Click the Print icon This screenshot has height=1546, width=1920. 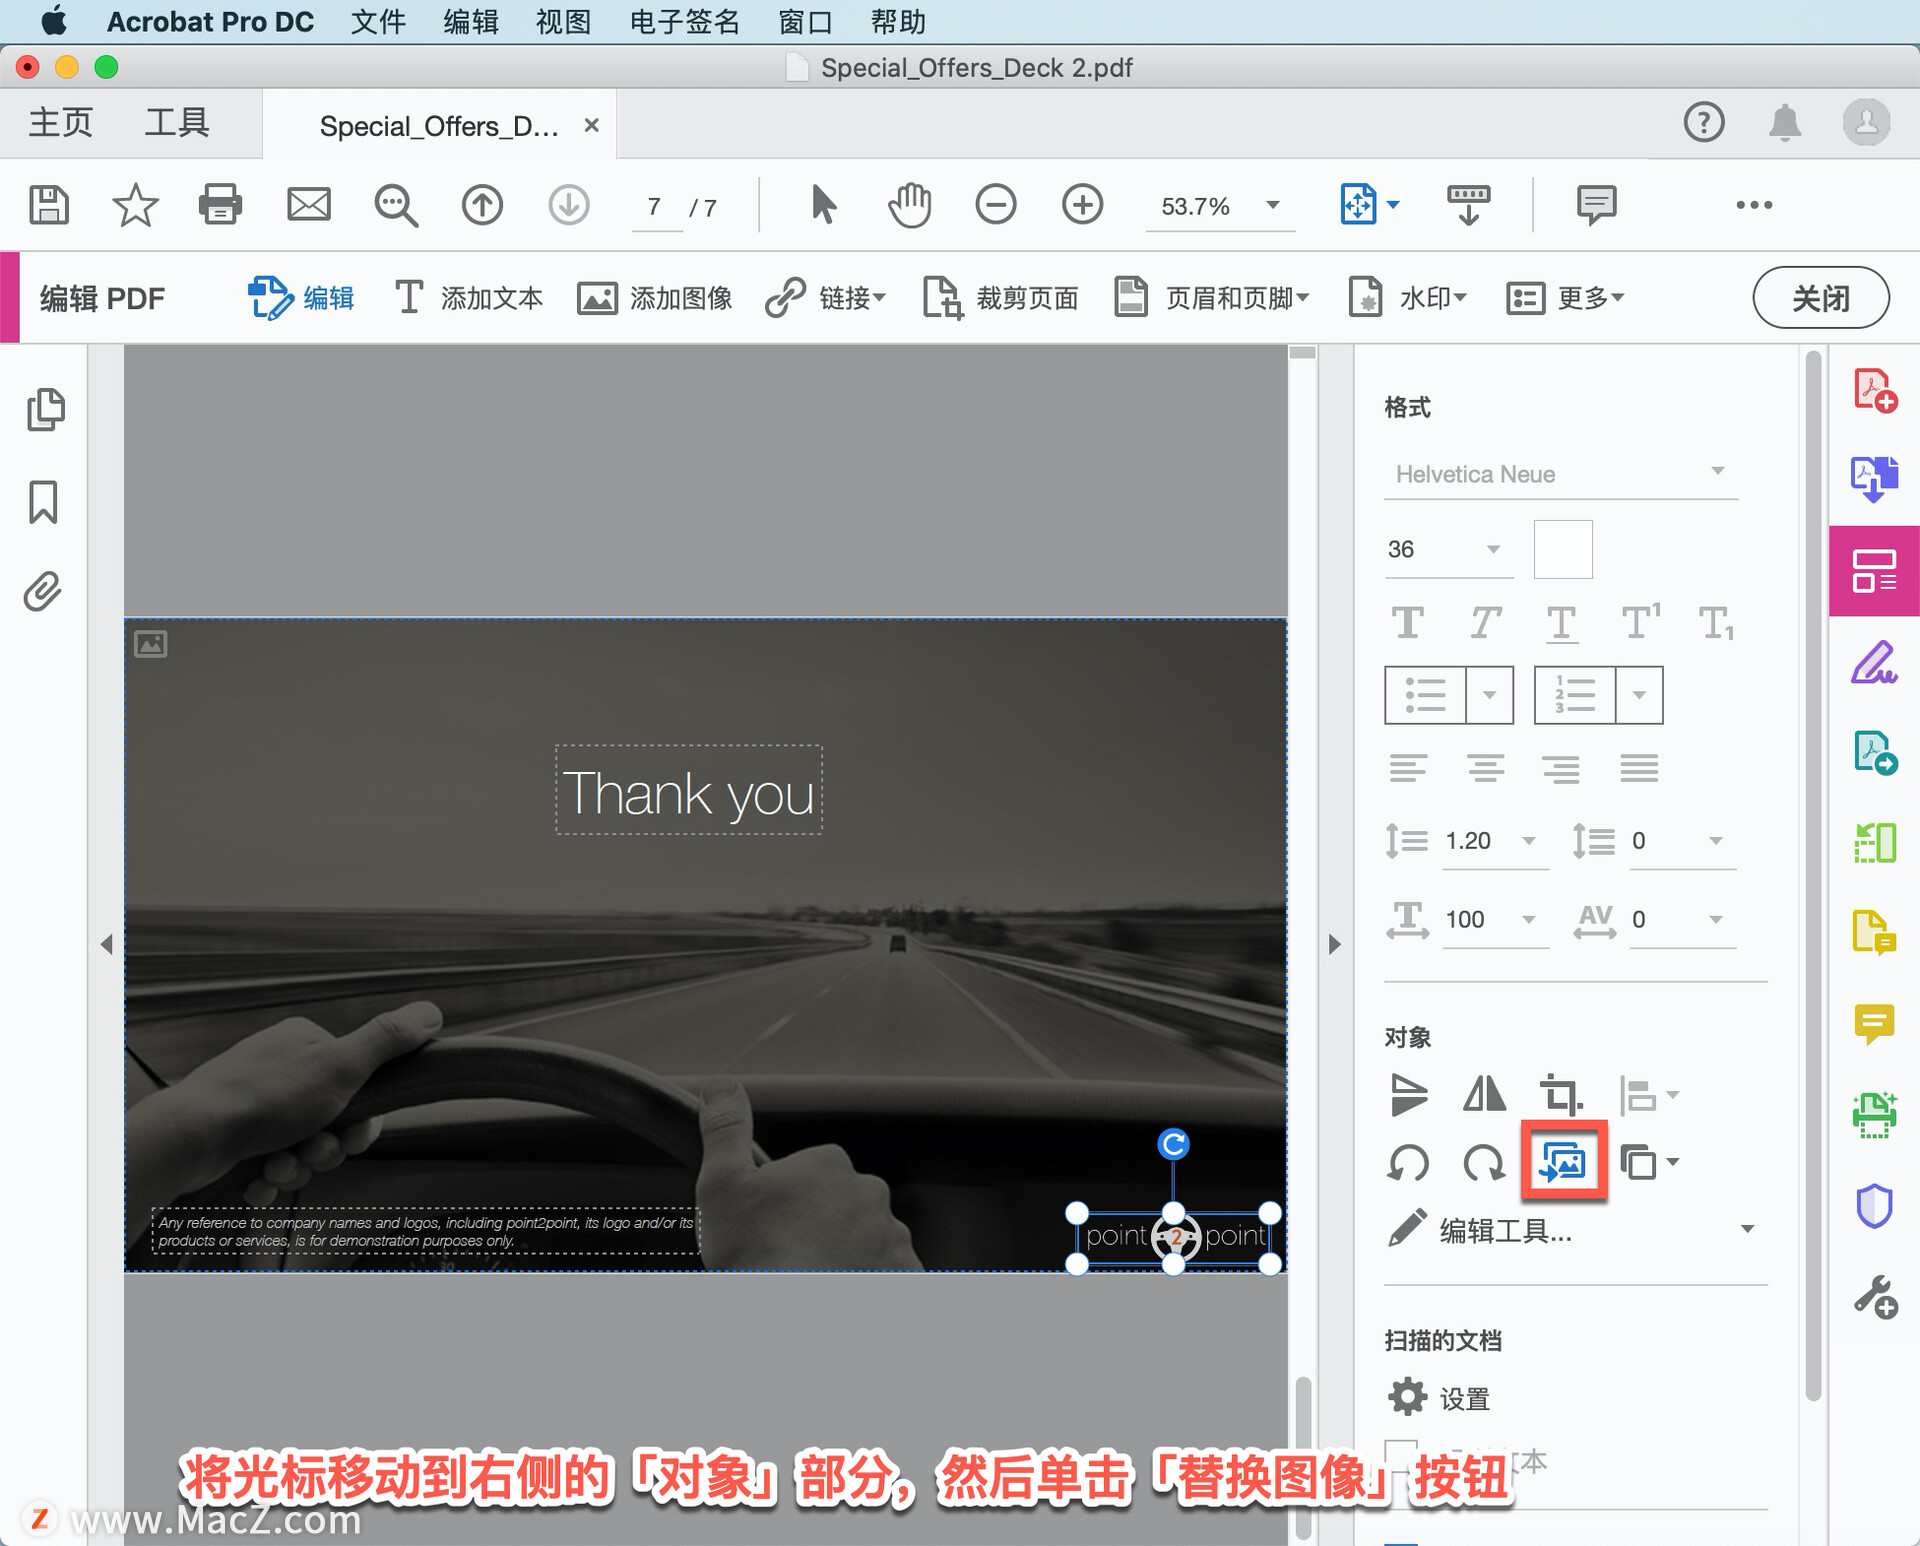pyautogui.click(x=220, y=205)
